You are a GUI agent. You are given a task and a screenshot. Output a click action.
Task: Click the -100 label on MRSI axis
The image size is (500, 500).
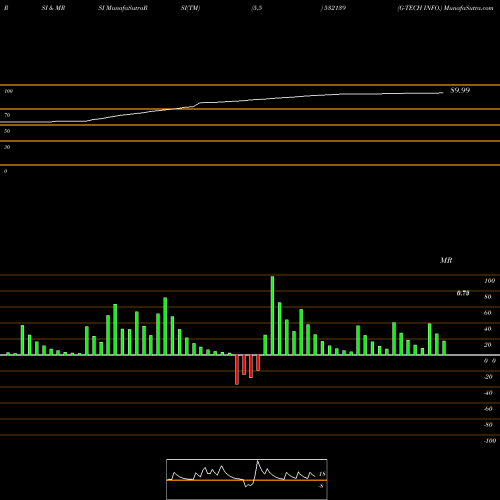490,441
